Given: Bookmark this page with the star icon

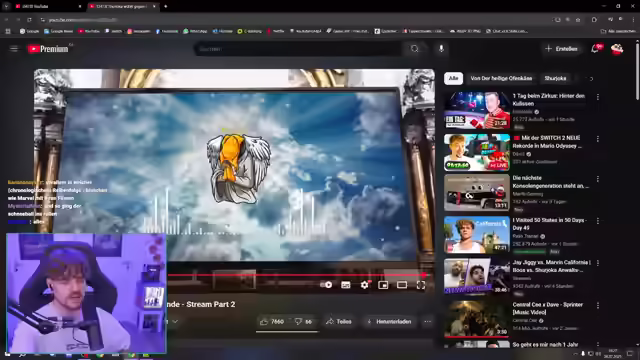Looking at the screenshot, I should point(578,20).
